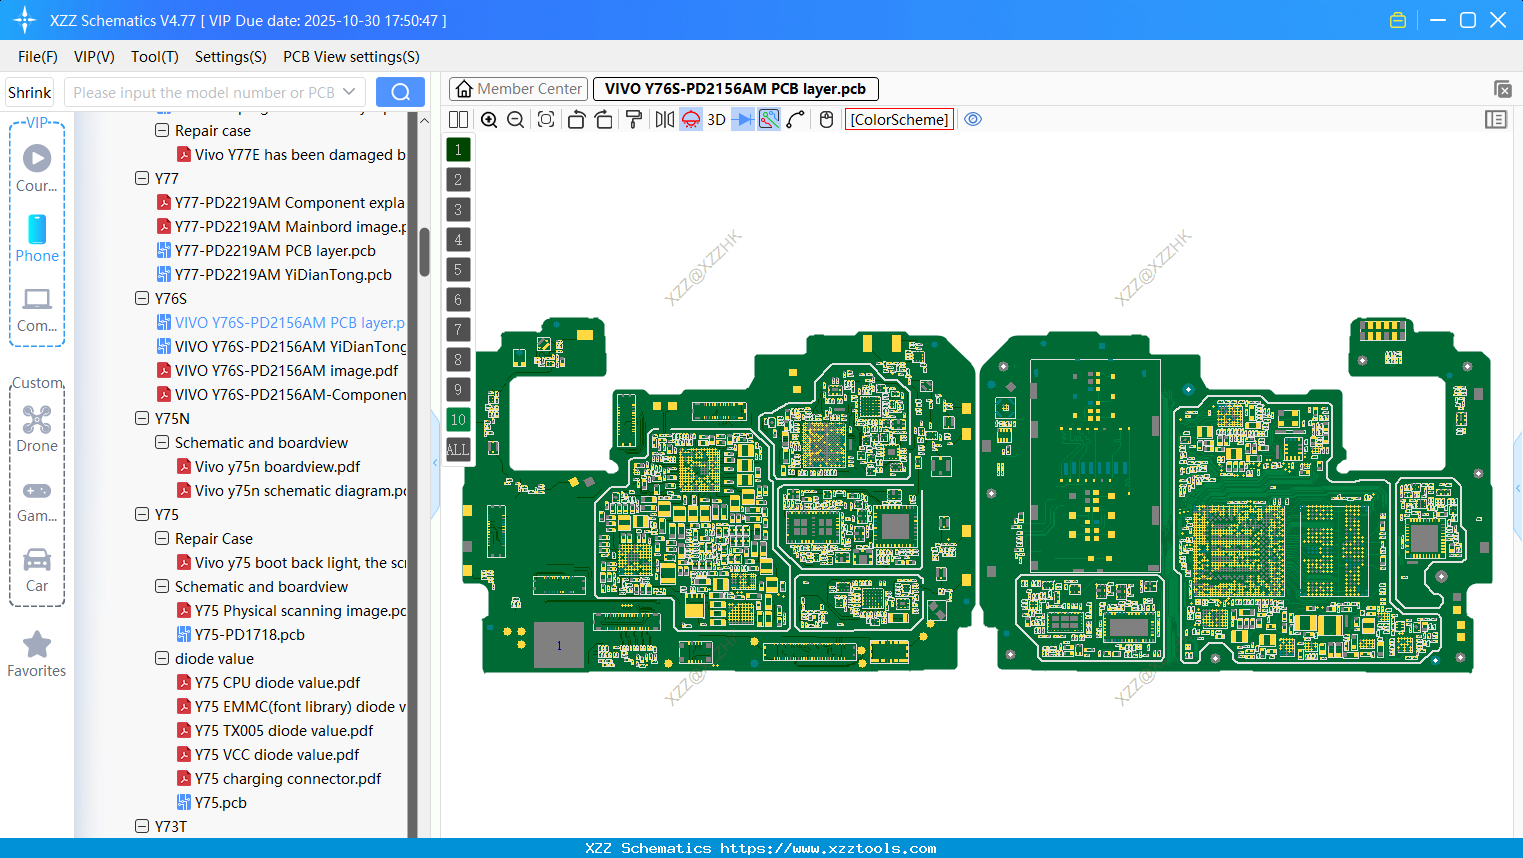Collapse the diode value group under Y75
The height and width of the screenshot is (858, 1523).
(161, 658)
